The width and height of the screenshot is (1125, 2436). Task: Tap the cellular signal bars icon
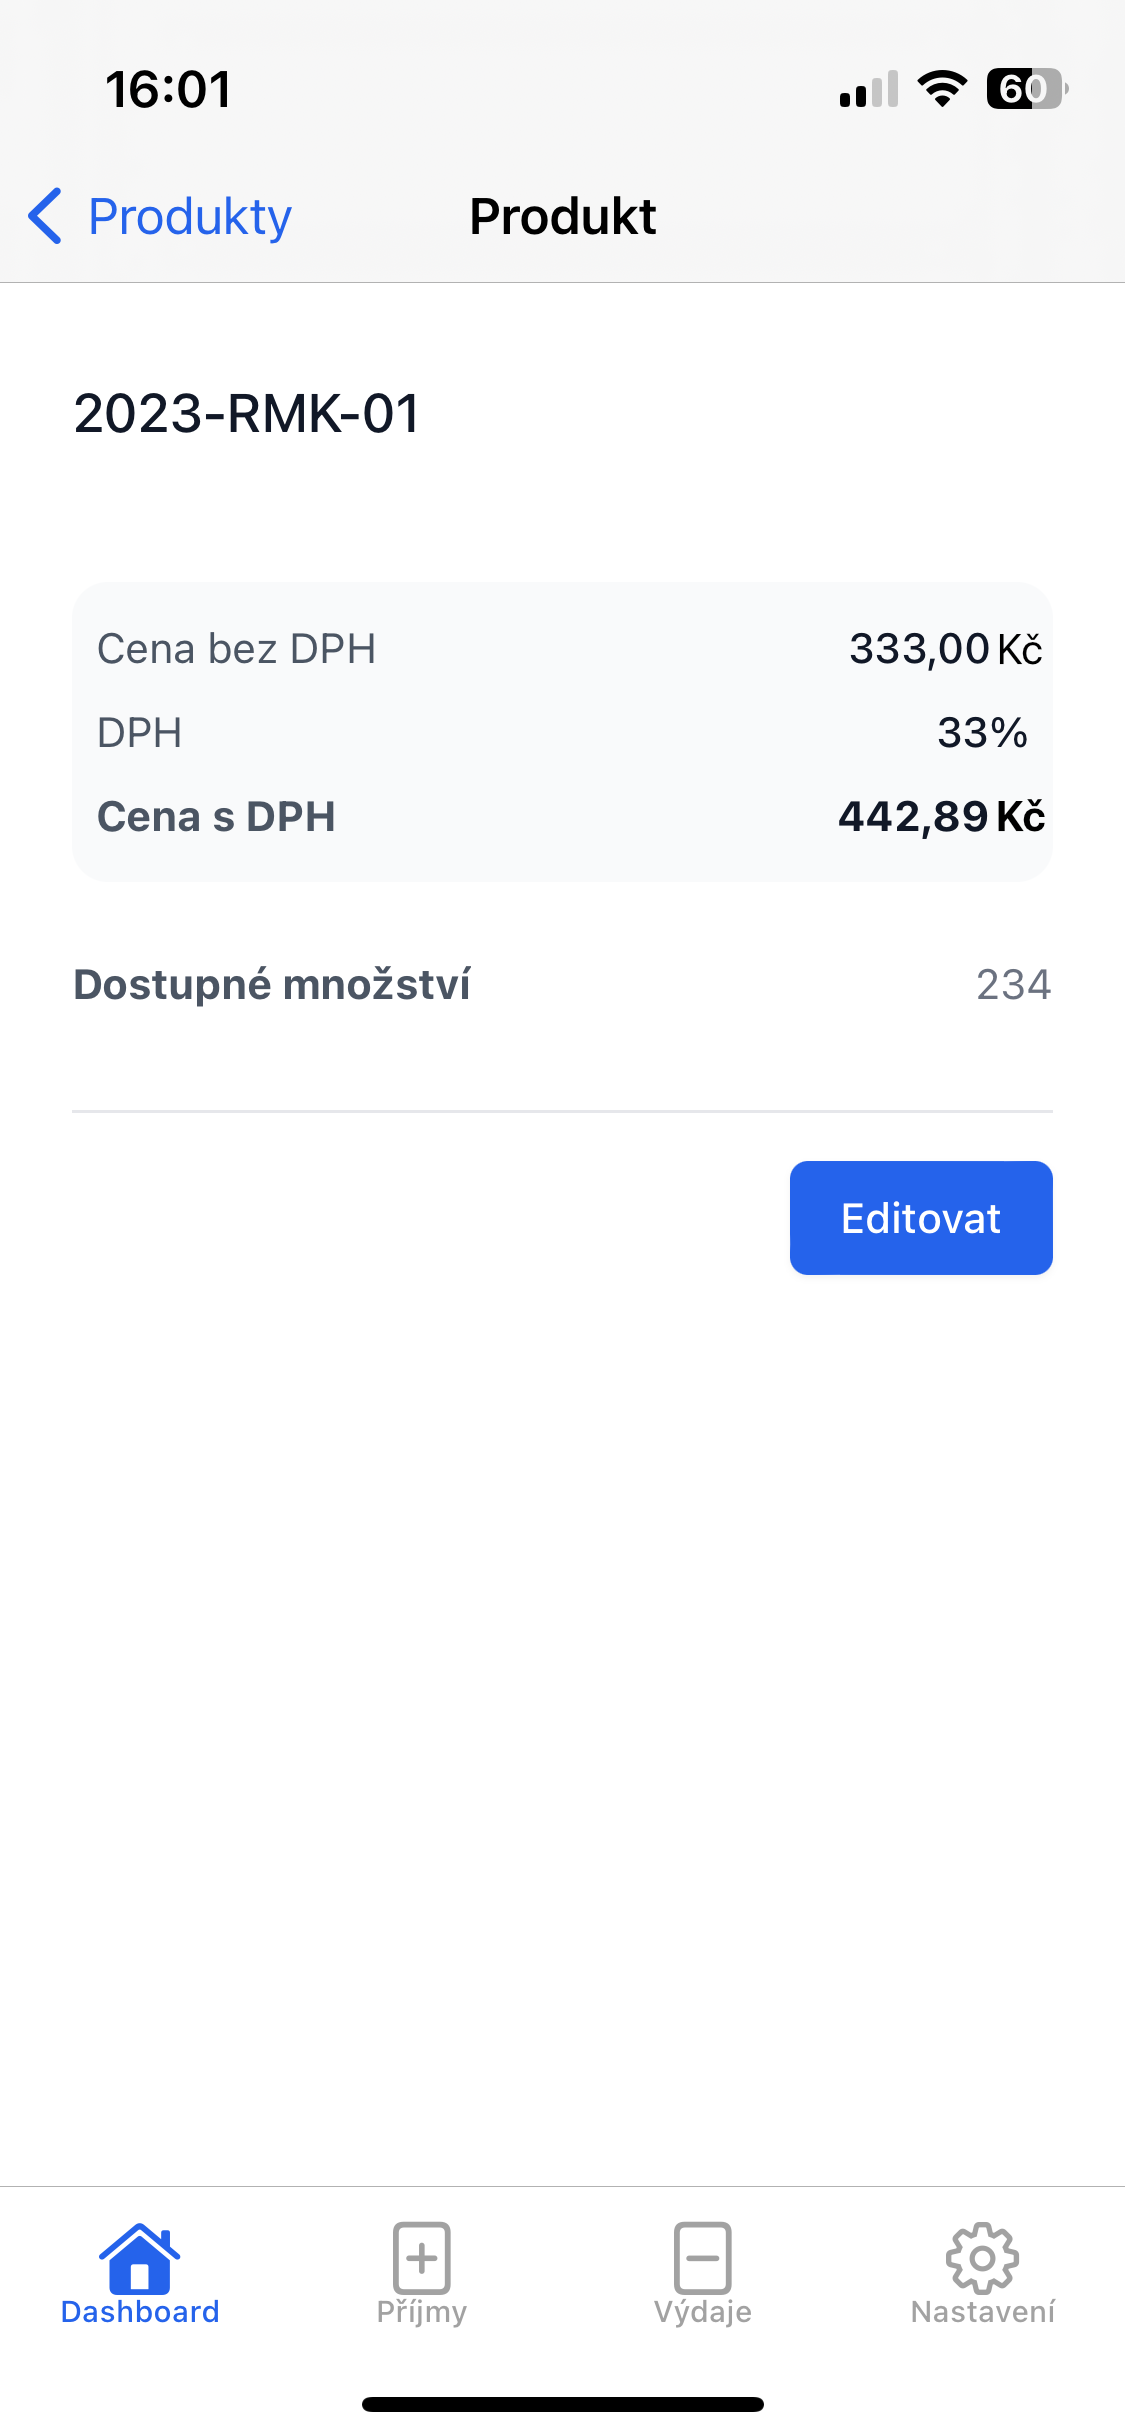pyautogui.click(x=869, y=89)
